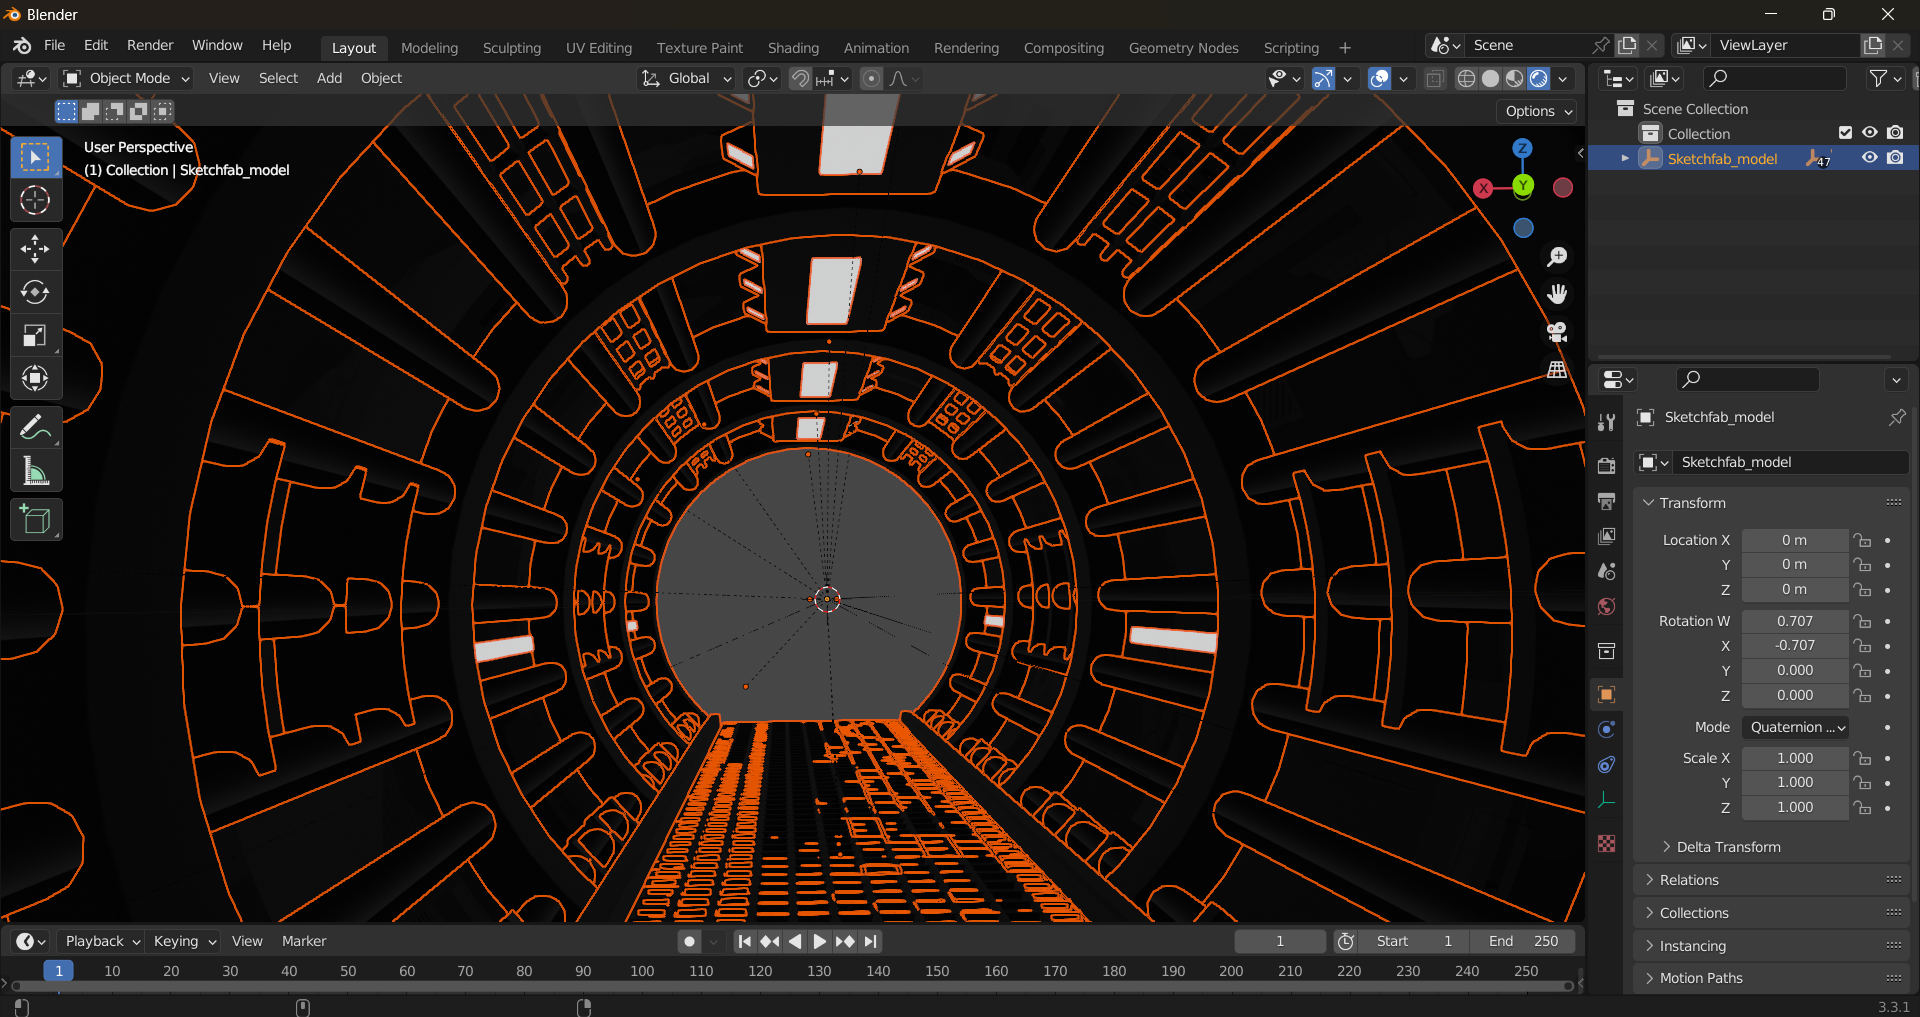Expand the Delta Transform section

click(1727, 847)
